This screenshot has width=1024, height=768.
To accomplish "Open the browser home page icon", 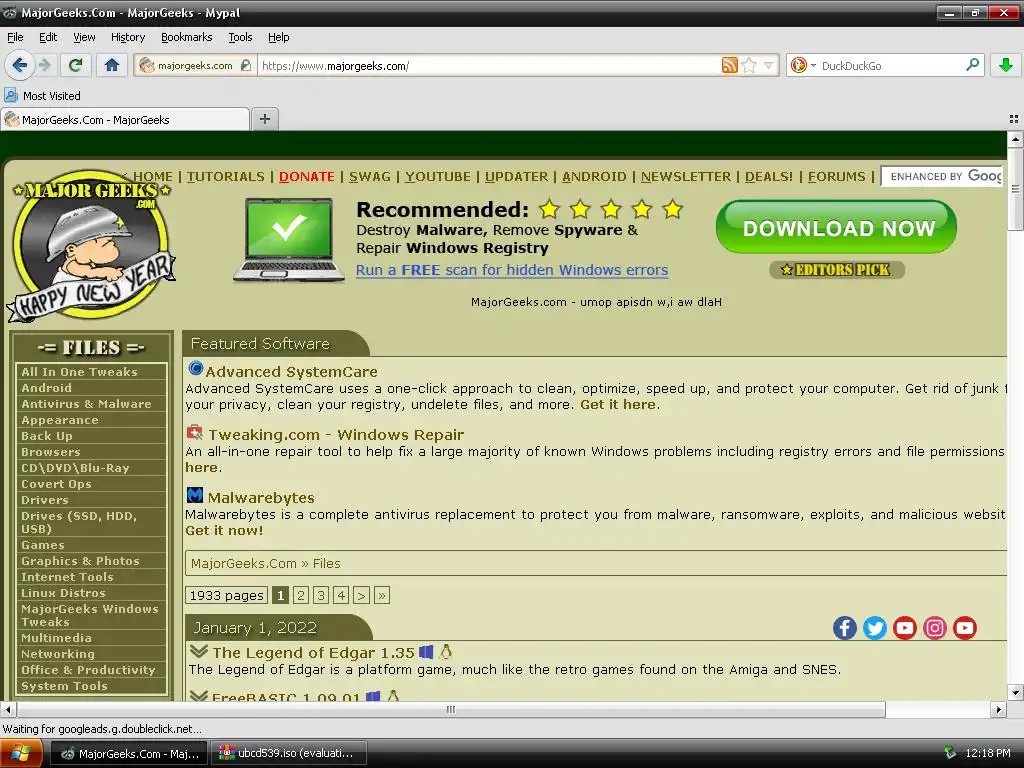I will (x=112, y=65).
